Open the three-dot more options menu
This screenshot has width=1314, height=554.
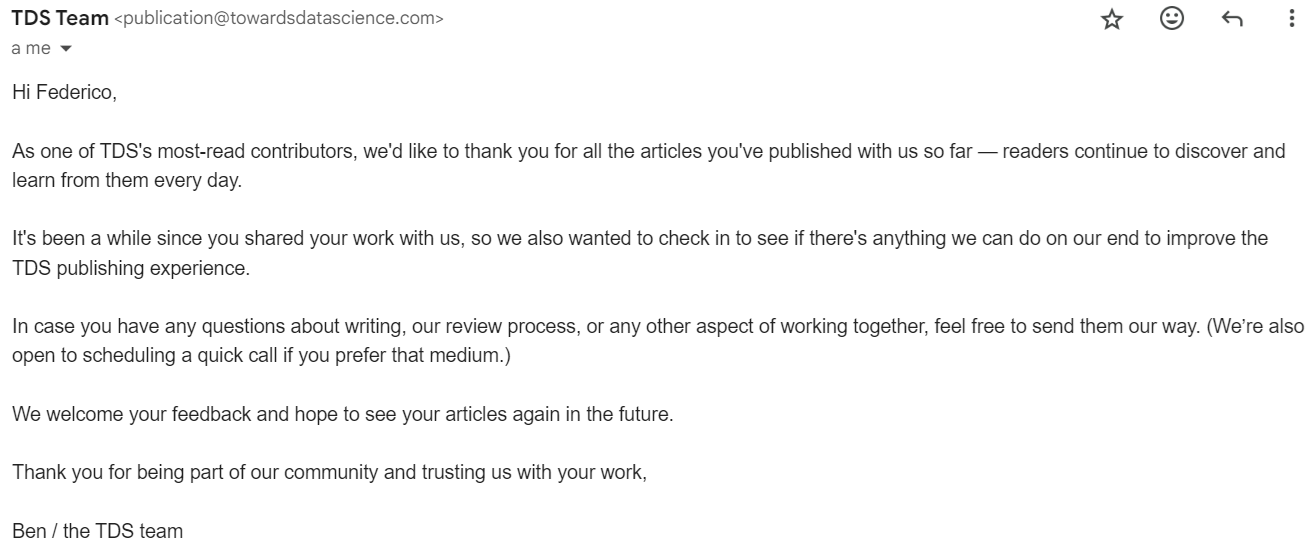[1293, 19]
